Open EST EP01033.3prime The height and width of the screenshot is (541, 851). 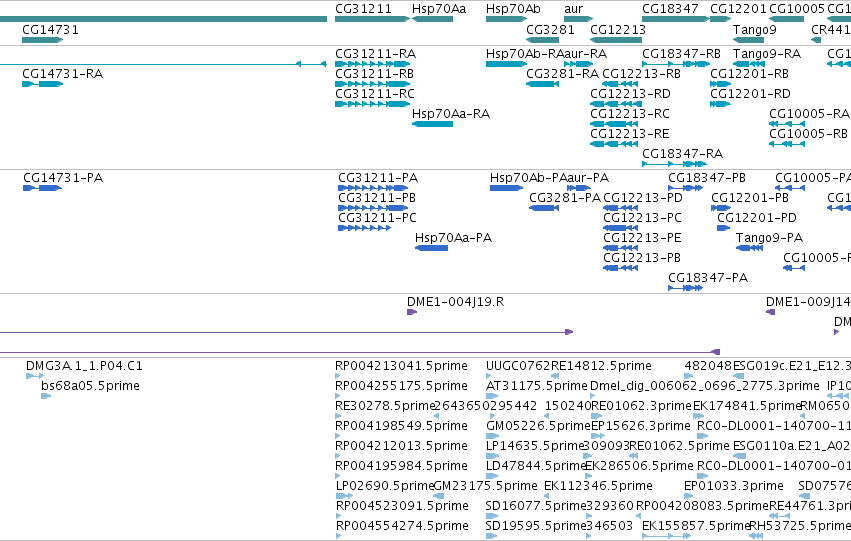(689, 496)
